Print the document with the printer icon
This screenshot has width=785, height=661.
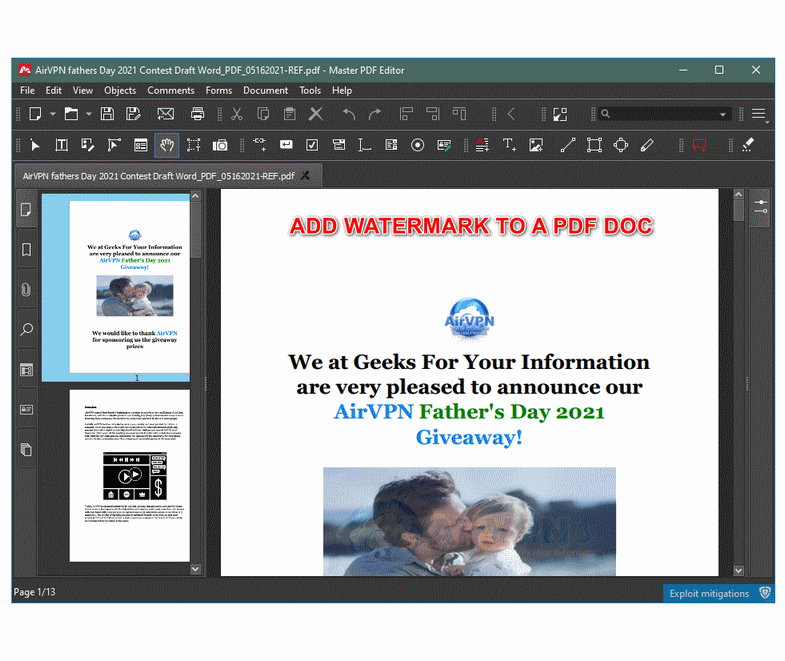(198, 114)
